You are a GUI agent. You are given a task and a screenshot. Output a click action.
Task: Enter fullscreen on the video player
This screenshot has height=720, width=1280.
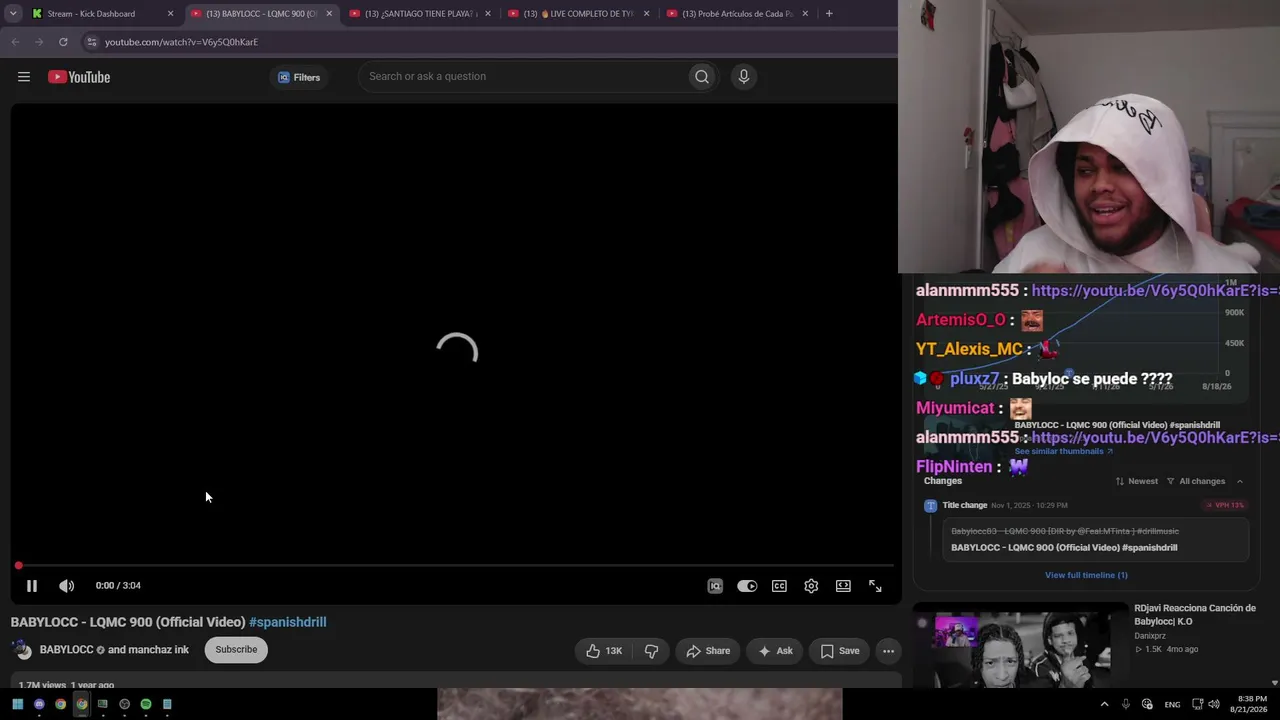point(875,586)
